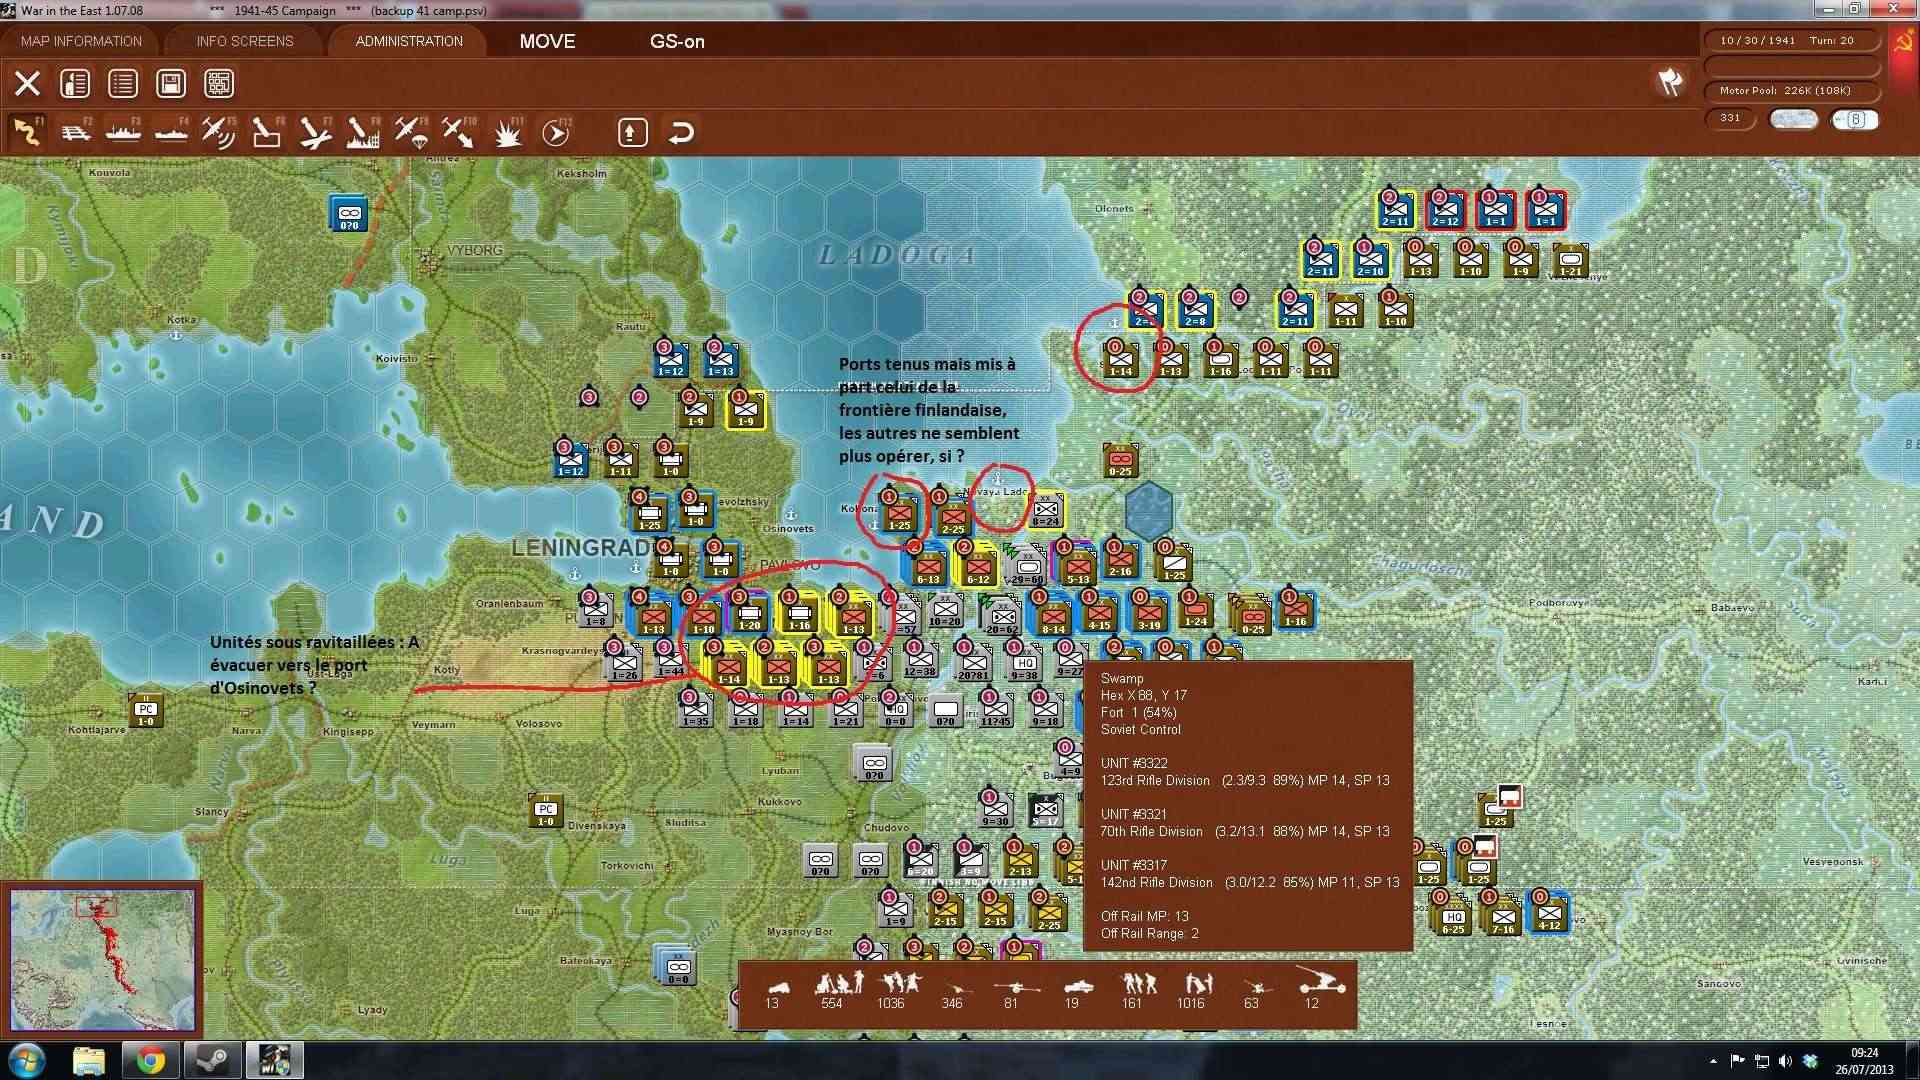
Task: Click the GS-on ground support label
Action: (677, 41)
